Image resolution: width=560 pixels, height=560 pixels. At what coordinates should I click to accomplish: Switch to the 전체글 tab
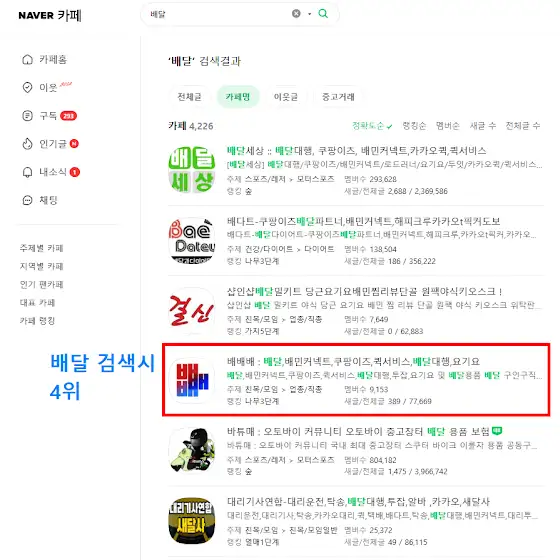pos(190,97)
